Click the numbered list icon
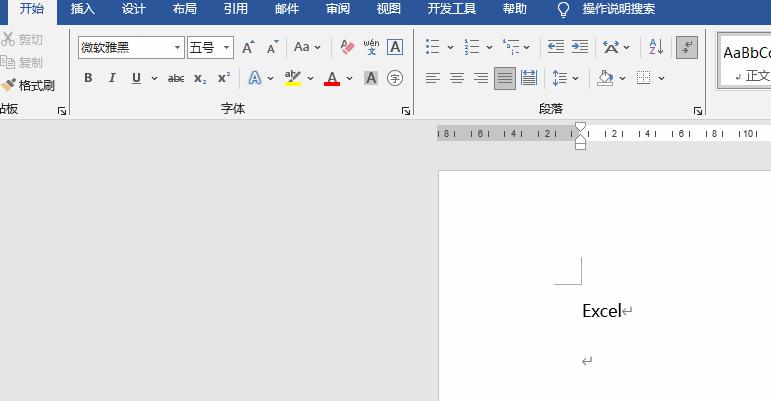The height and width of the screenshot is (401, 771). [x=472, y=47]
